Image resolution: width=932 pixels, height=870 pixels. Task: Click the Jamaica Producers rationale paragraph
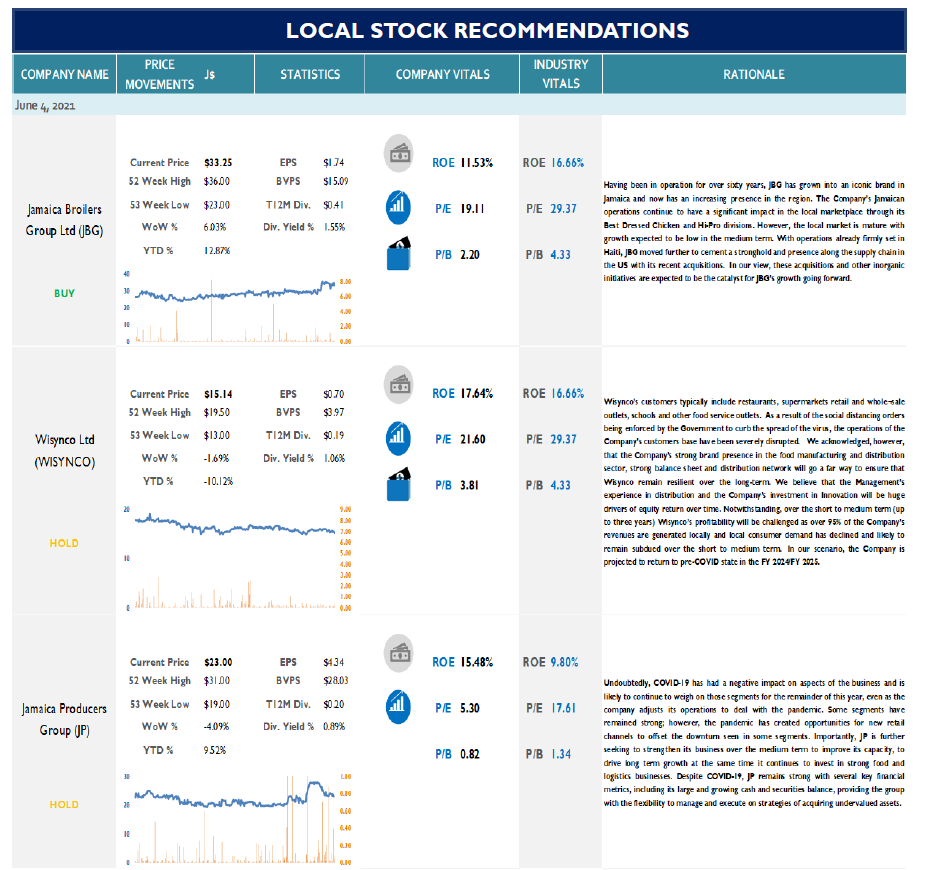coord(754,743)
